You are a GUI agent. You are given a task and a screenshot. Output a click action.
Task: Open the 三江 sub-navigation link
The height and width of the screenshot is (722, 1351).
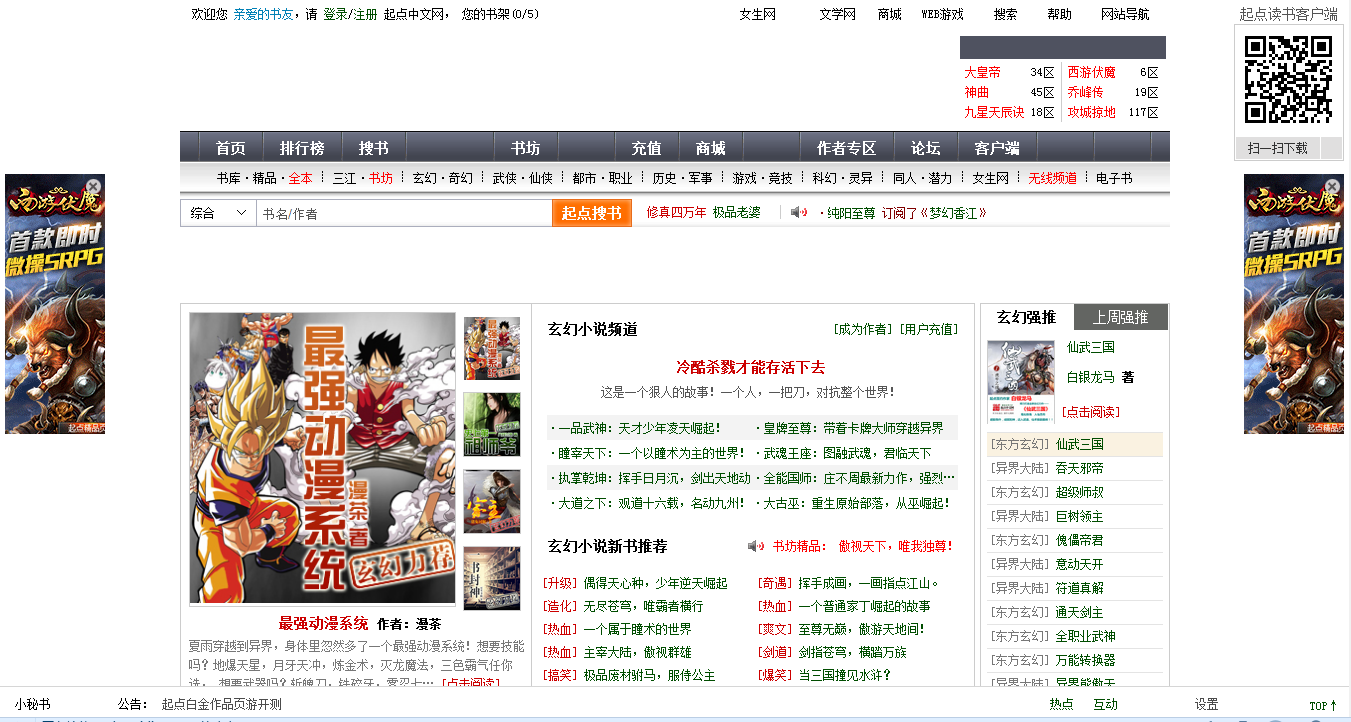[x=344, y=178]
